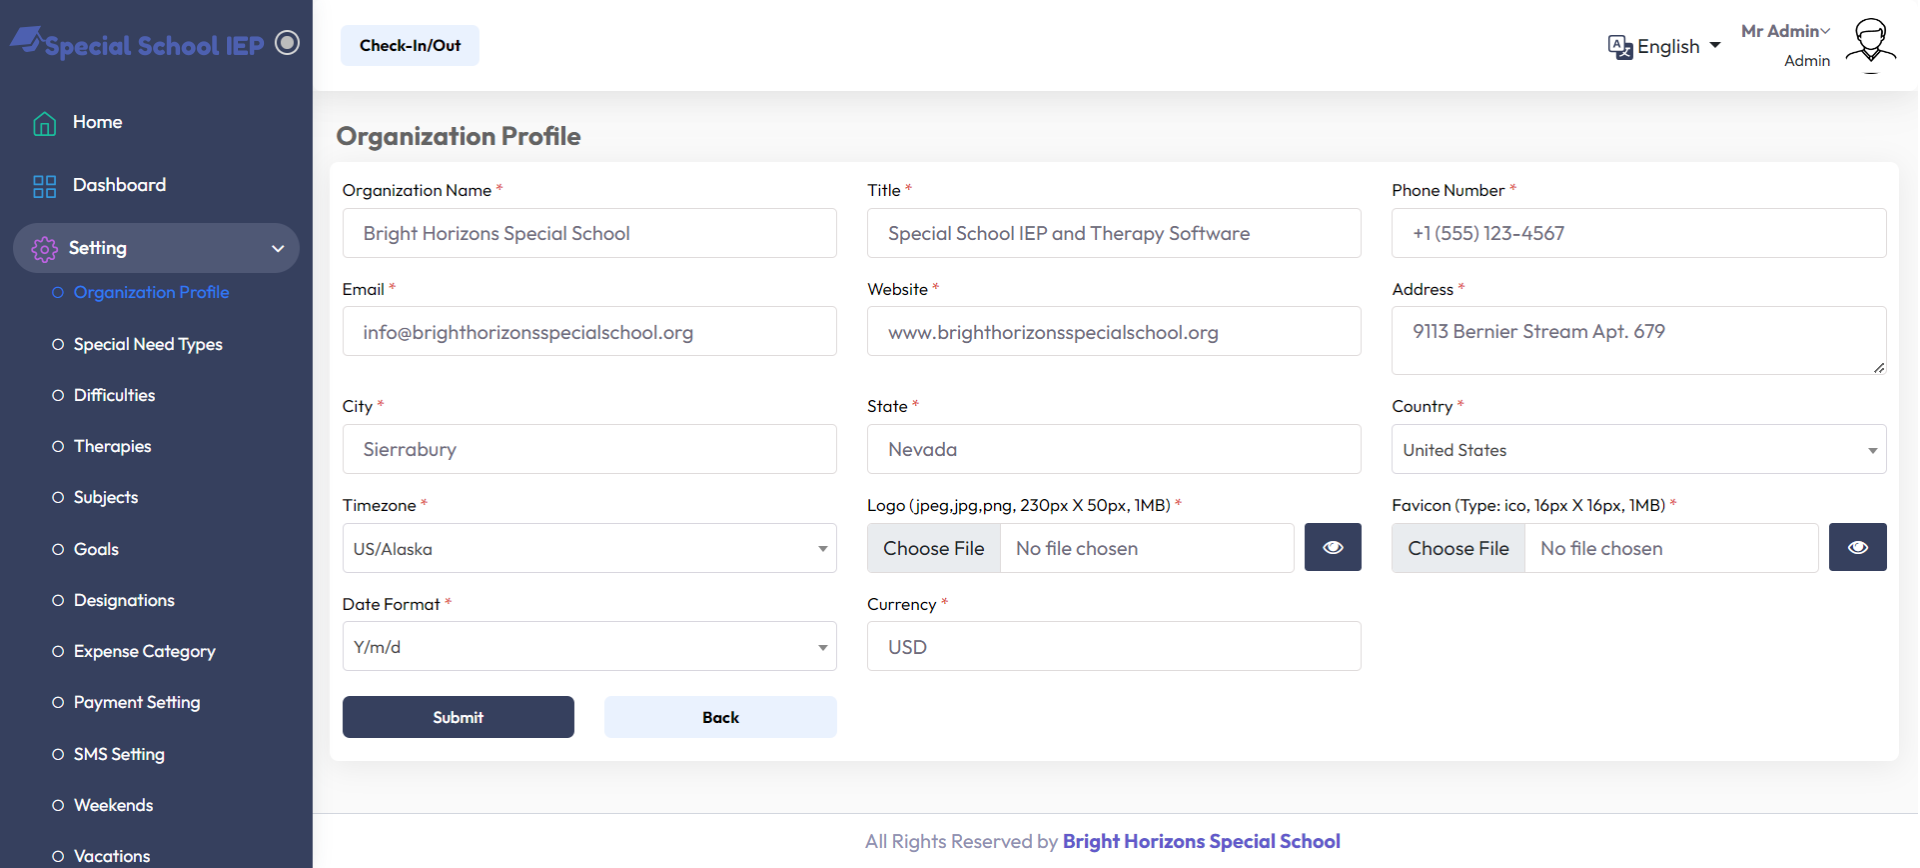Screen dimensions: 1920x868
Task: Open the Country dropdown
Action: tap(1637, 450)
